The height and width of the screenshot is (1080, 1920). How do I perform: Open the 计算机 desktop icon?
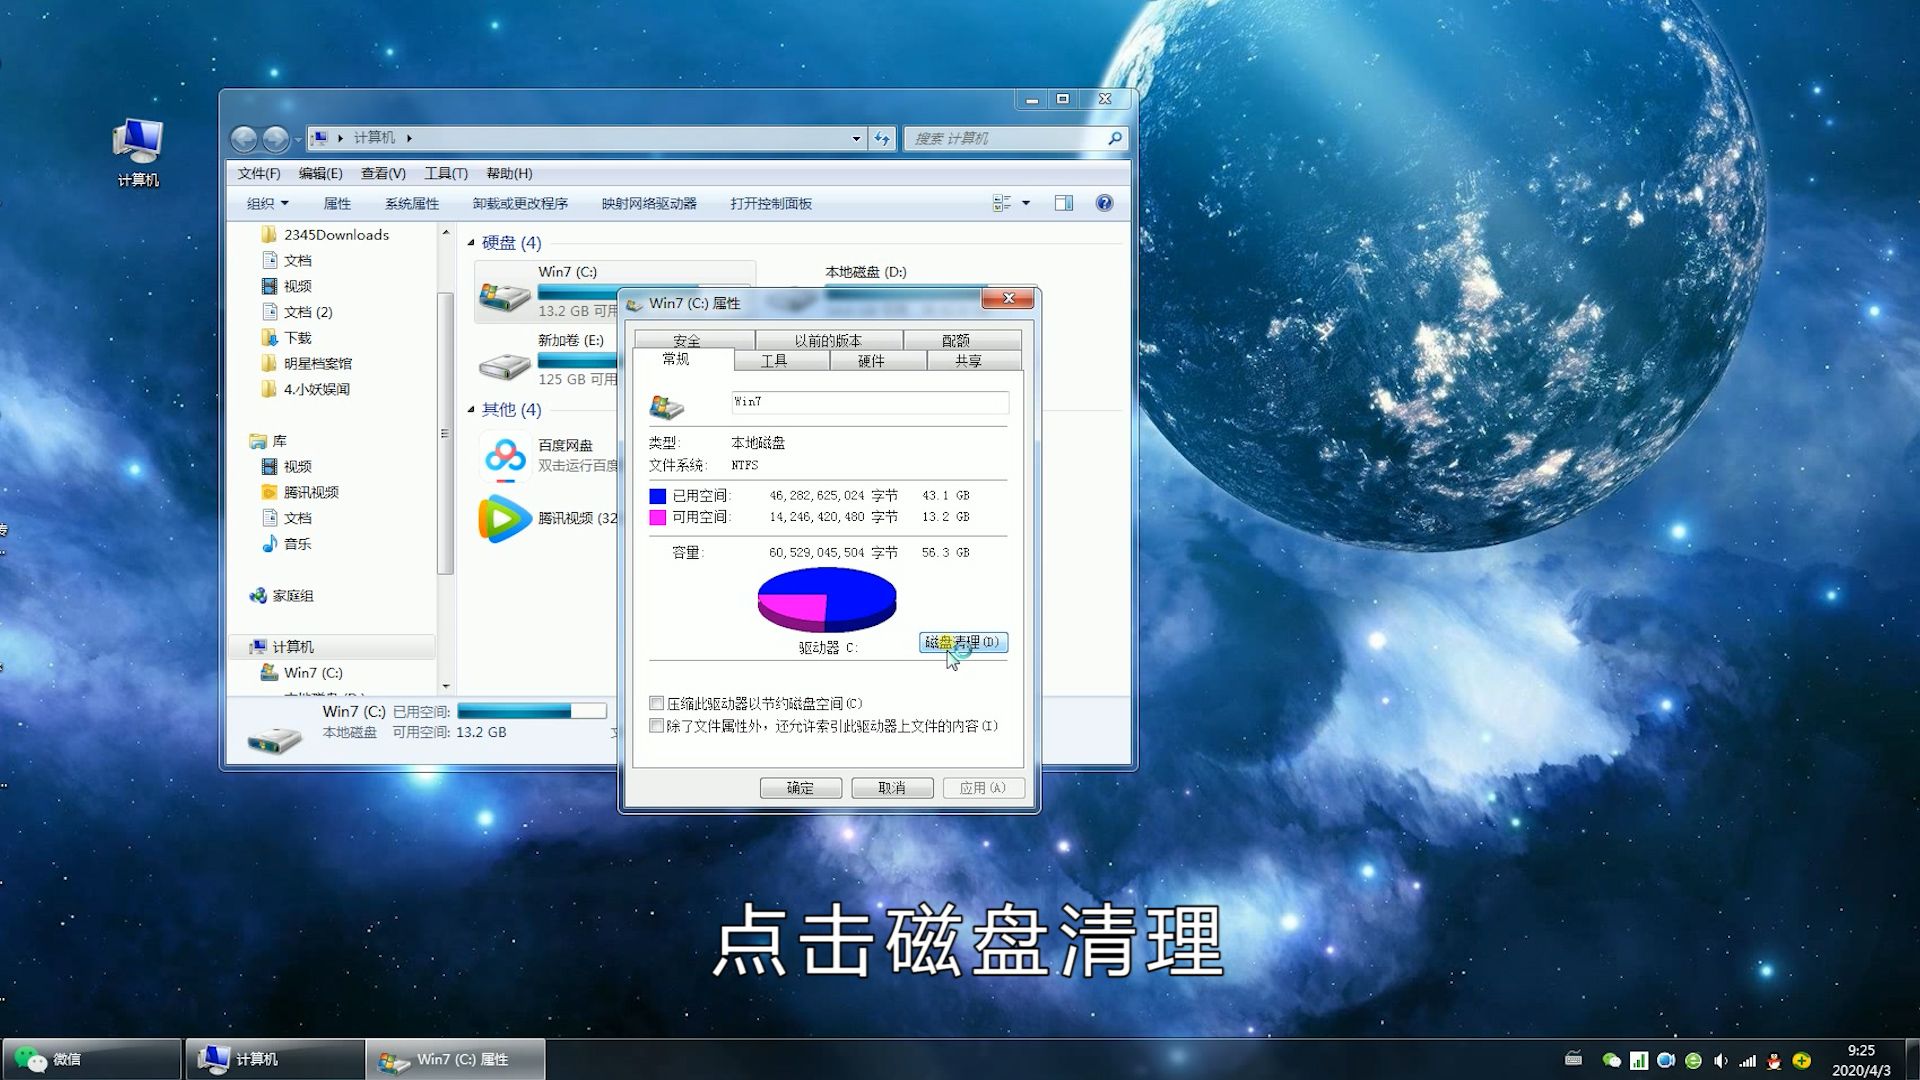pos(138,152)
